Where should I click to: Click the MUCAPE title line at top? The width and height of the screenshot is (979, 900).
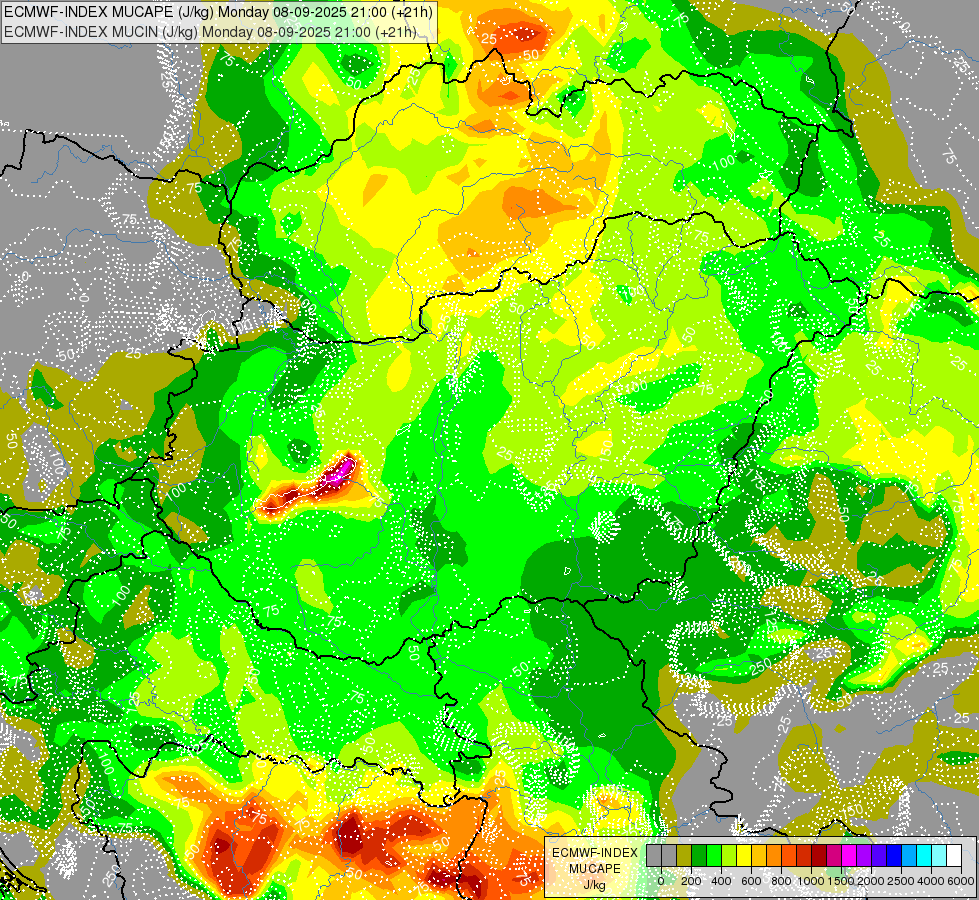219,11
